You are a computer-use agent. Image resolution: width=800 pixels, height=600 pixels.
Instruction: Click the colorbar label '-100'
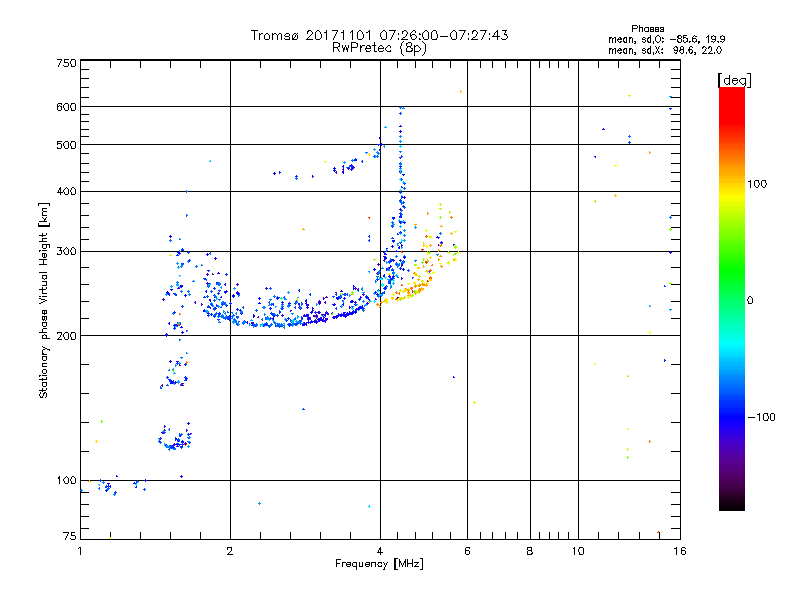762,417
